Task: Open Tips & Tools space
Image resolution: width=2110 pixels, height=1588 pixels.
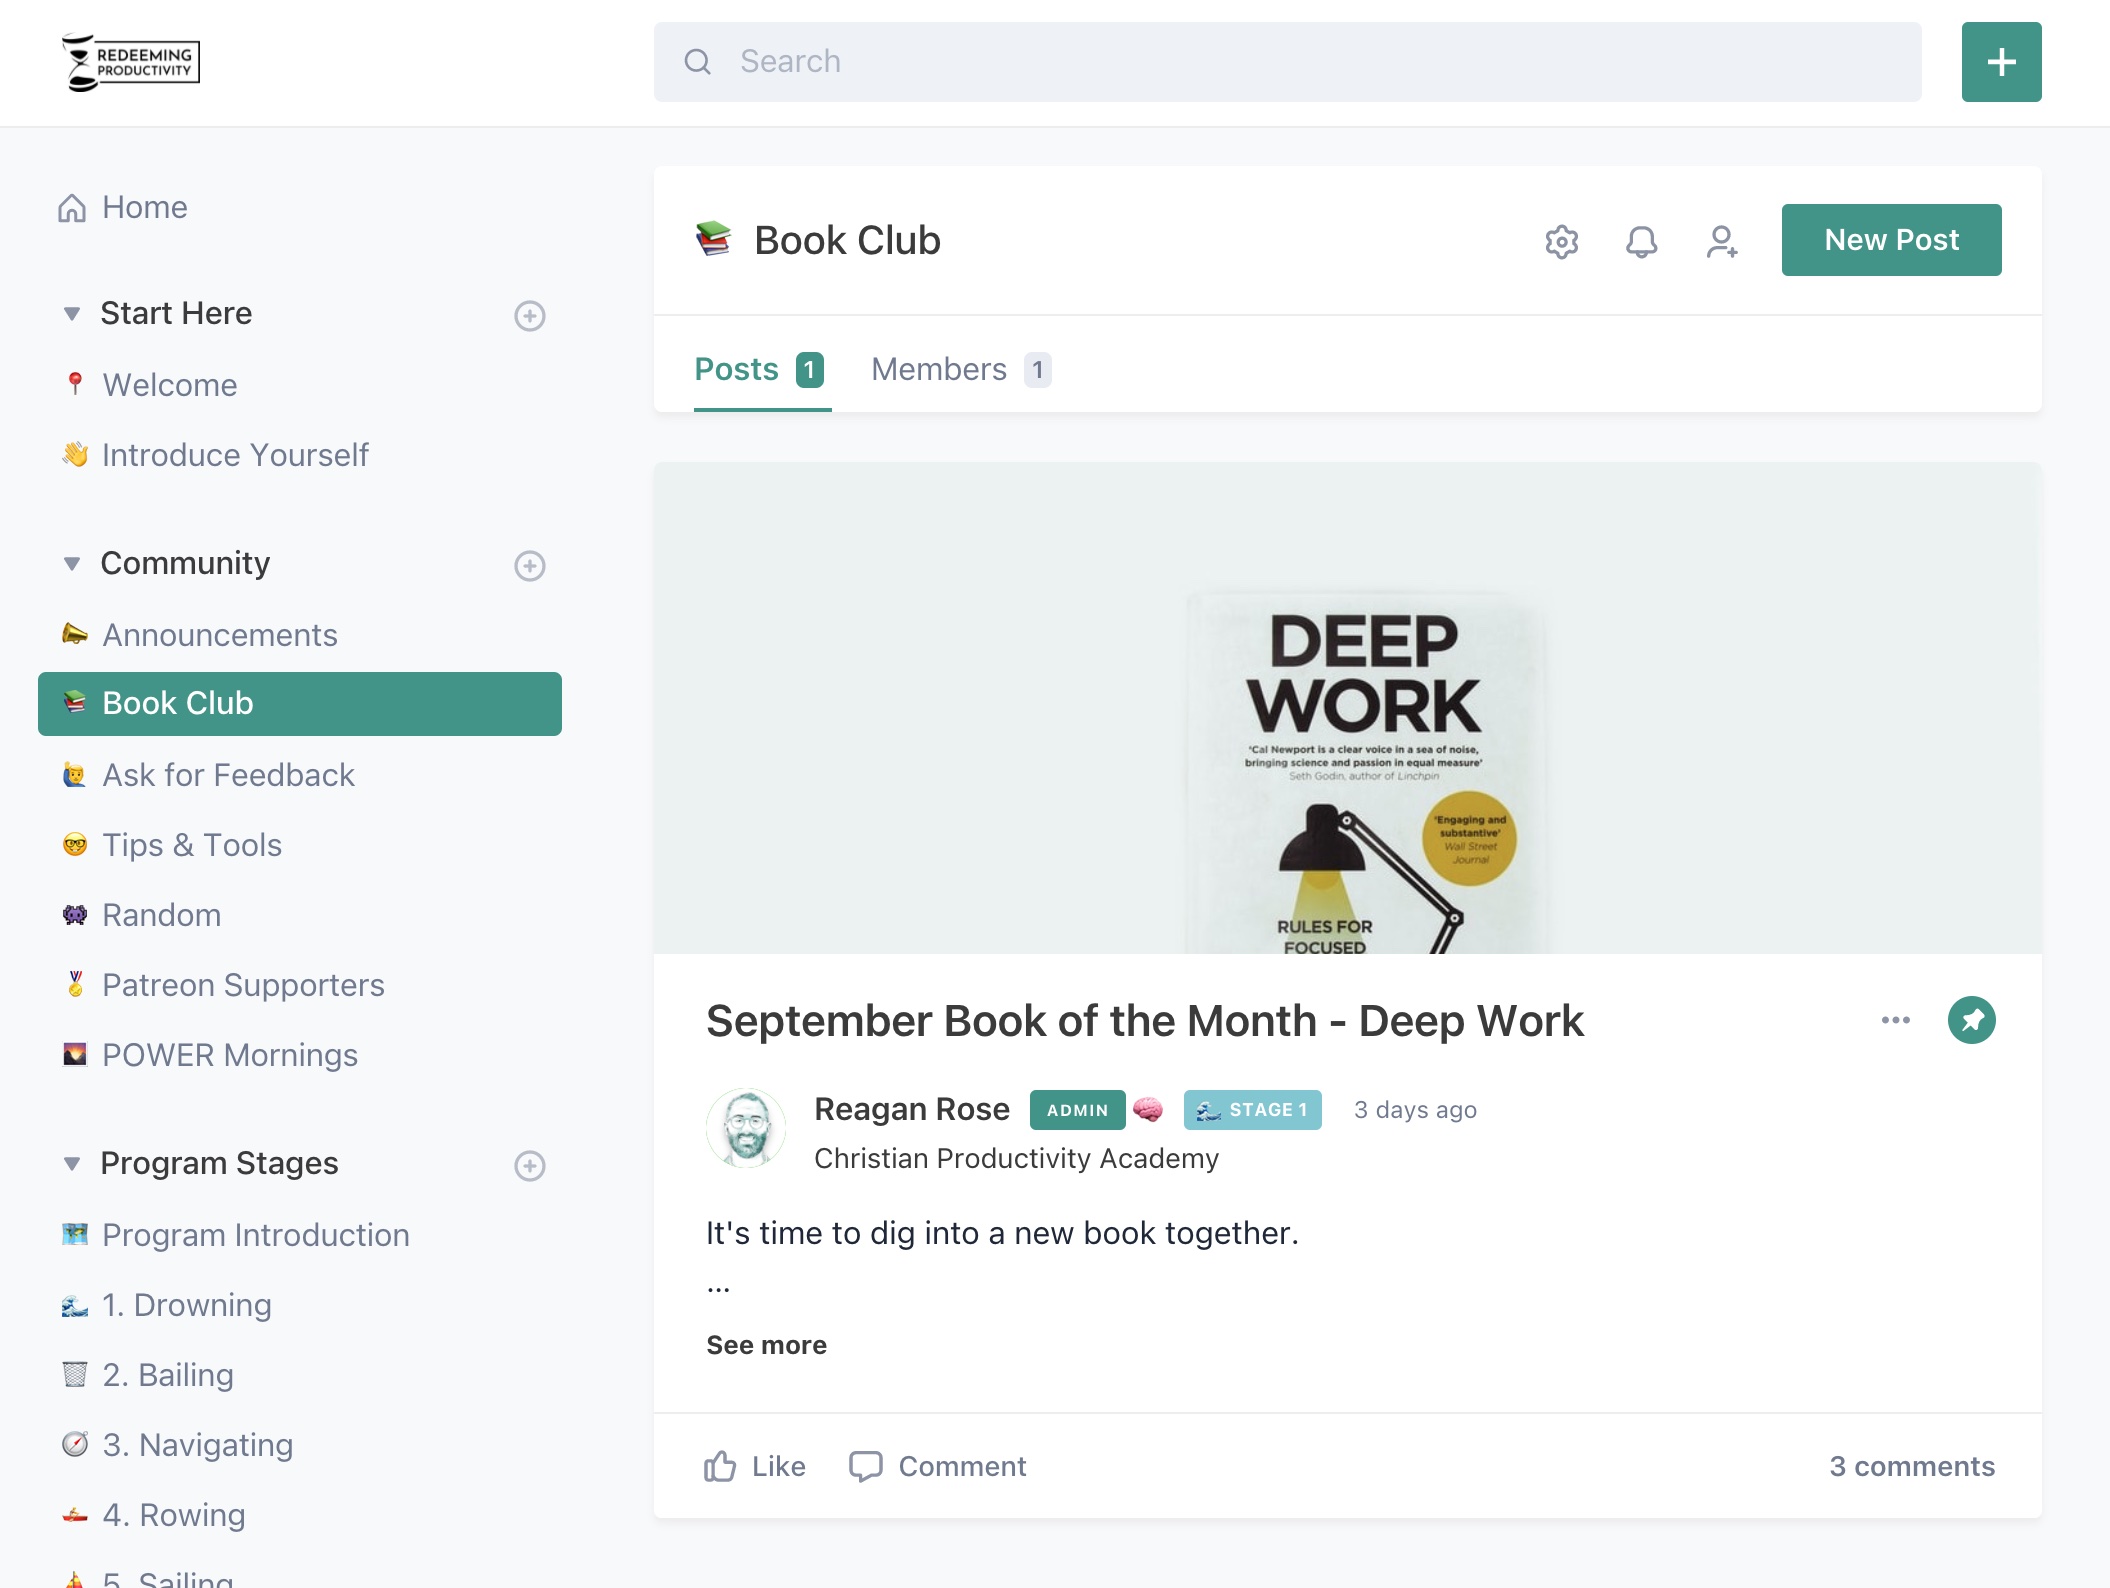Action: coord(192,845)
